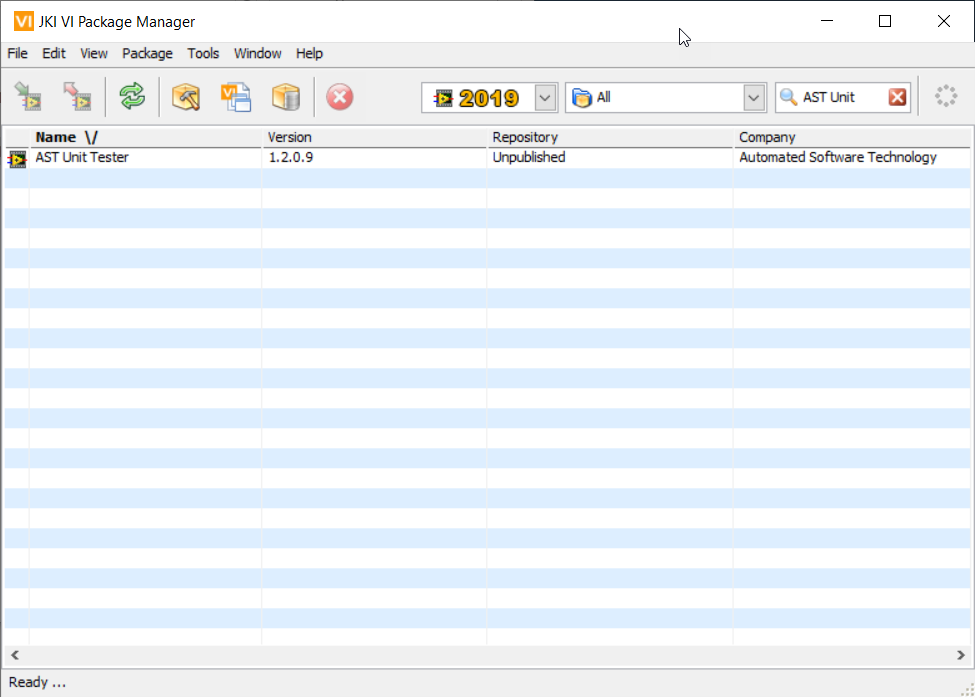Click the magnifier icon in search box
Image resolution: width=975 pixels, height=697 pixels.
[788, 97]
